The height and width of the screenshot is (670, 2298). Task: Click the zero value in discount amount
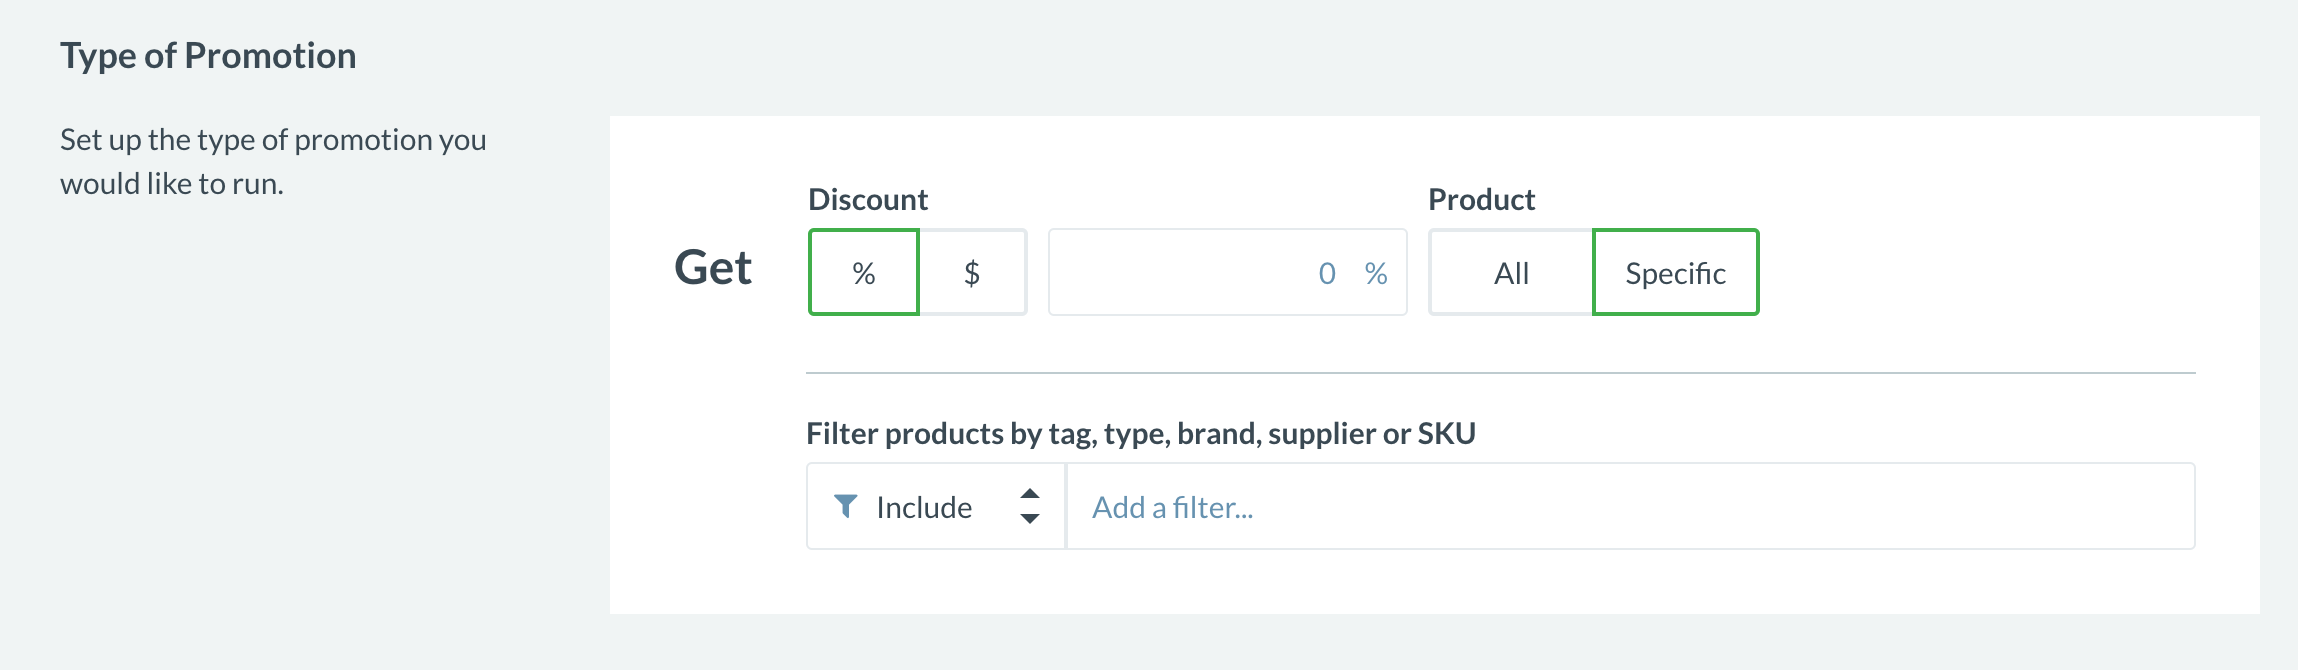1327,273
